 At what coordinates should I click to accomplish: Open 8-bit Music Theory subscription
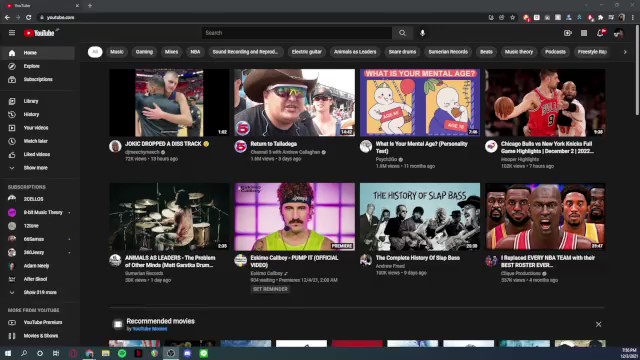38,213
